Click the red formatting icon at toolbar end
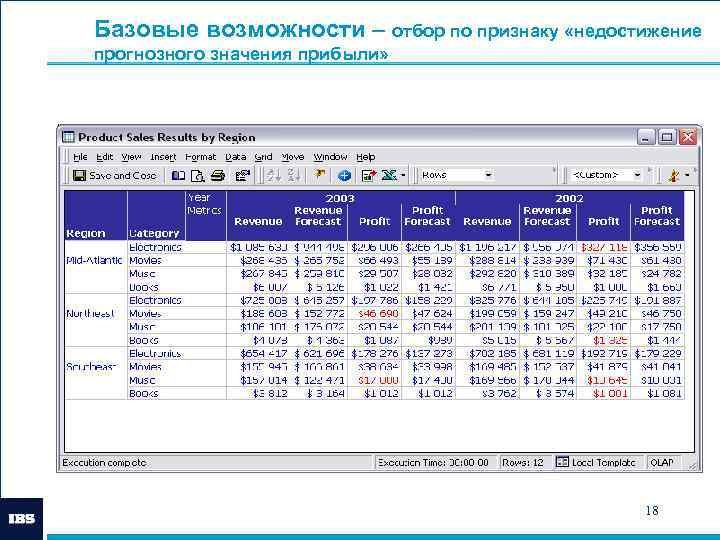 674,176
